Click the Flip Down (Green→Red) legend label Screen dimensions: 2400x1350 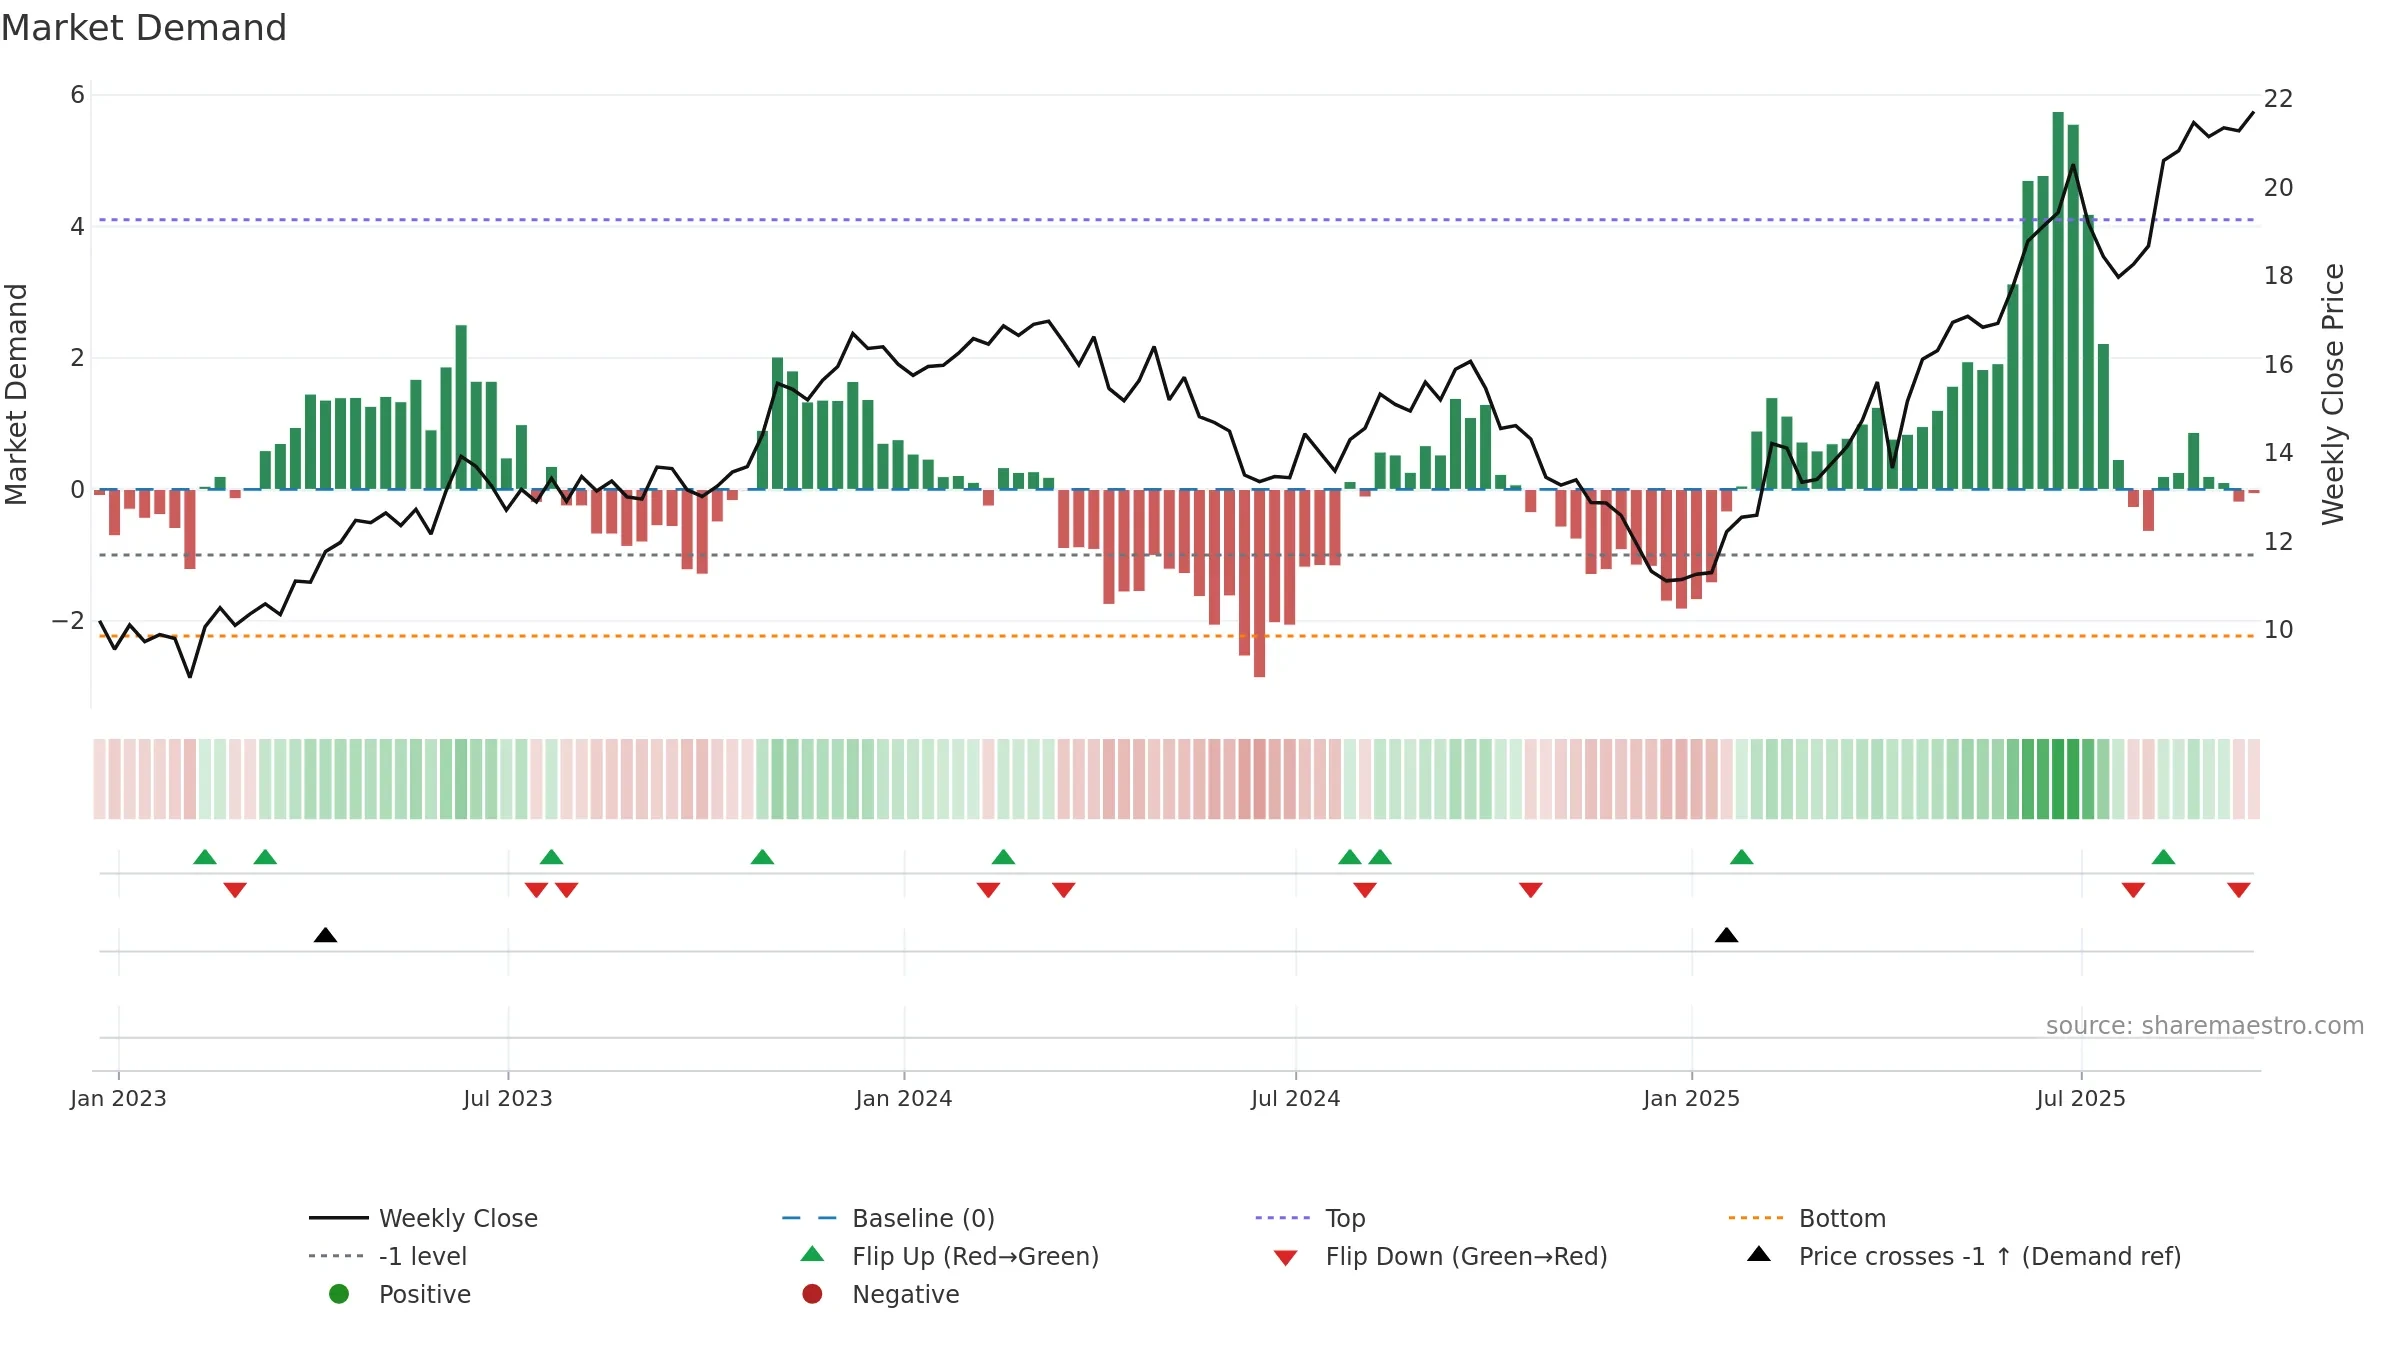tap(1466, 1256)
